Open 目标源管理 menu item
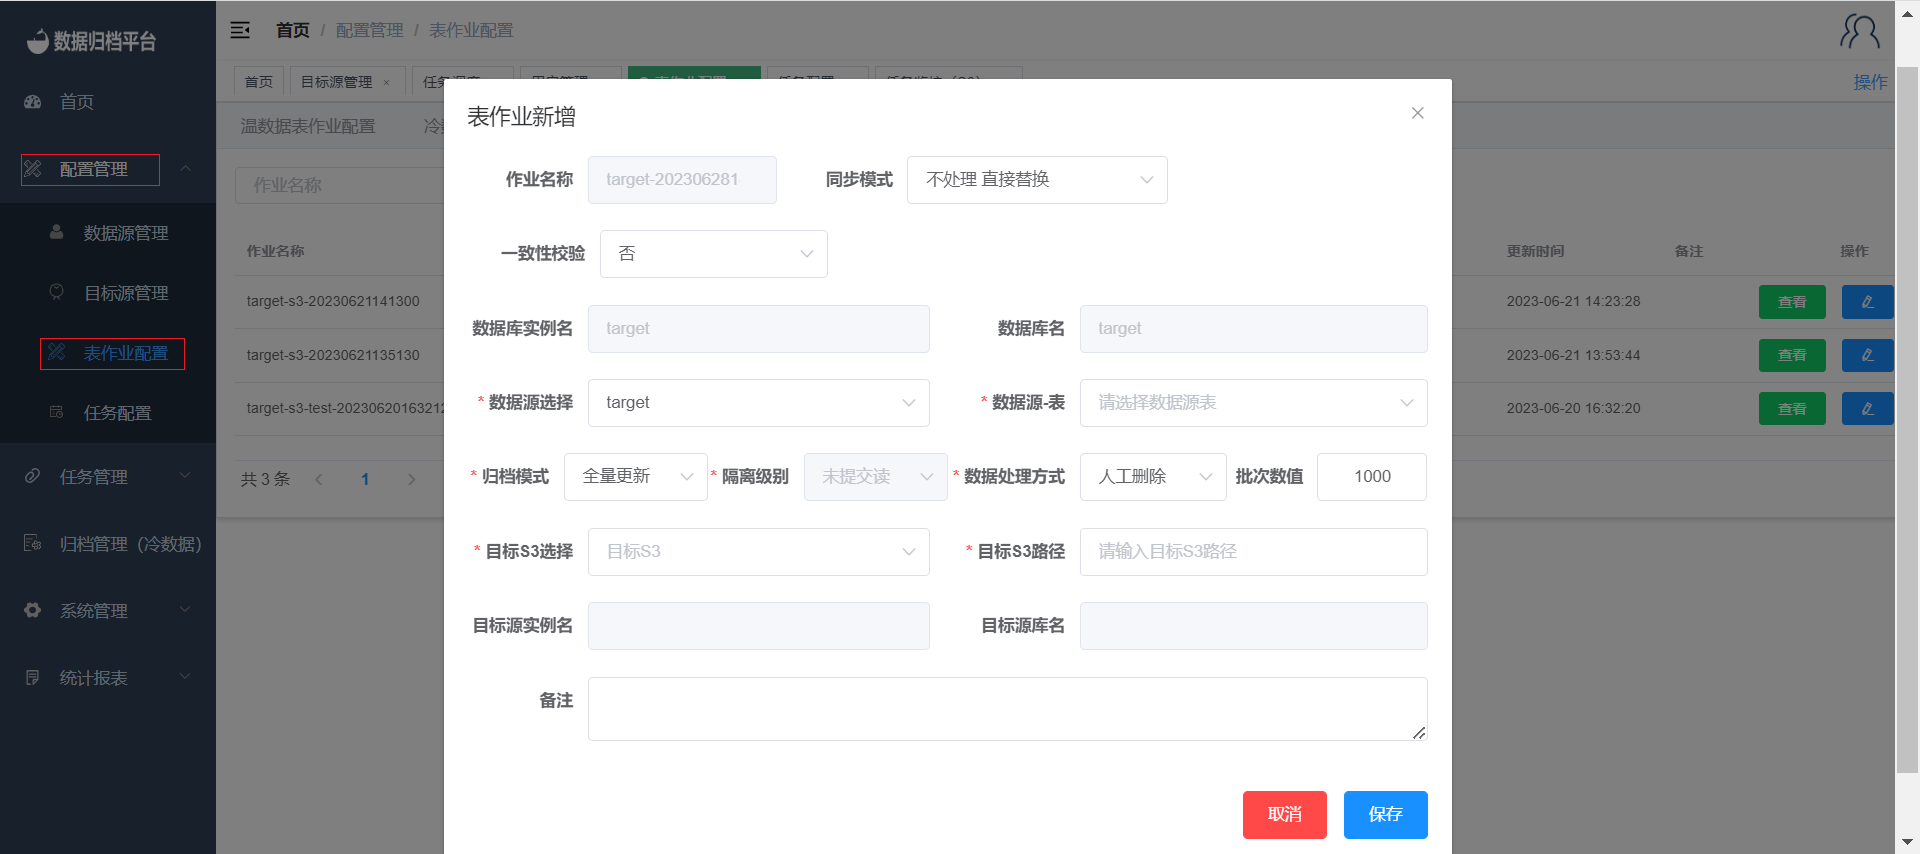1920x854 pixels. coord(108,293)
